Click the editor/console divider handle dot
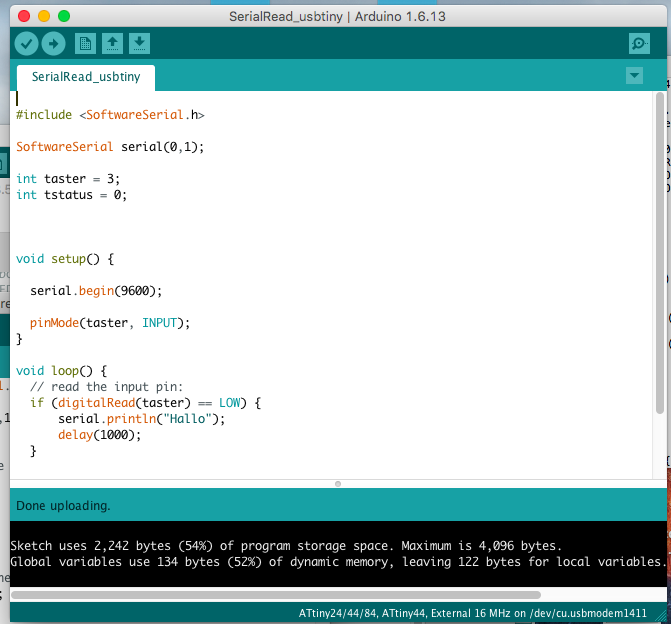671x624 pixels. [x=338, y=484]
